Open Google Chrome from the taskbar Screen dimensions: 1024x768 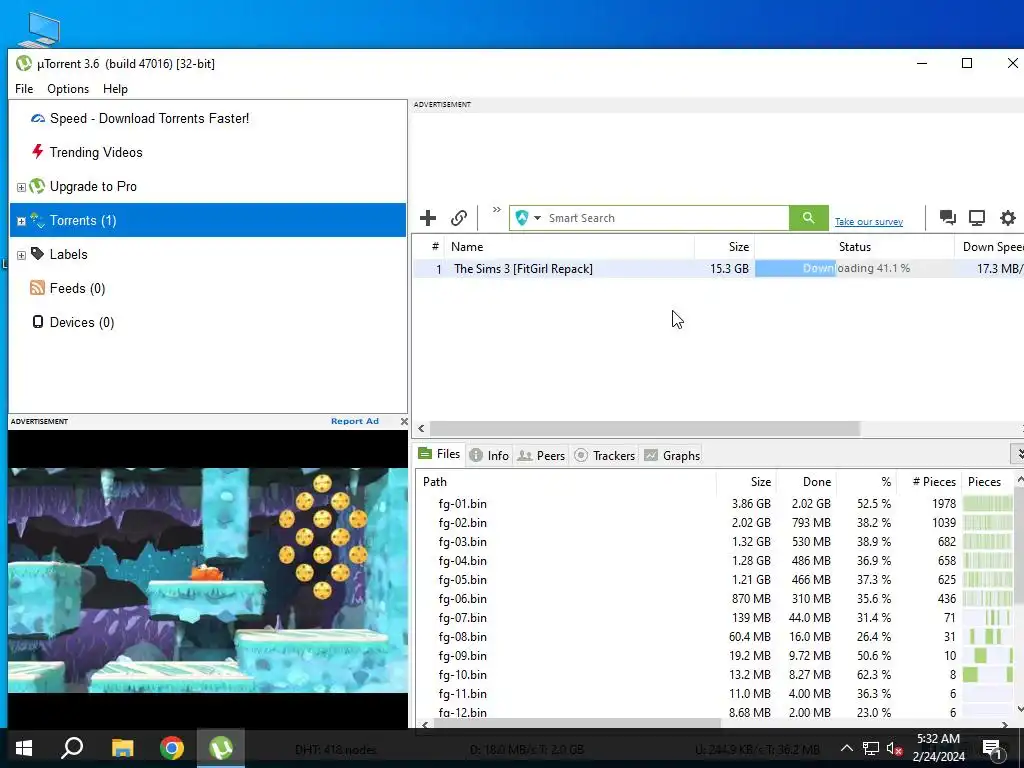pos(172,748)
